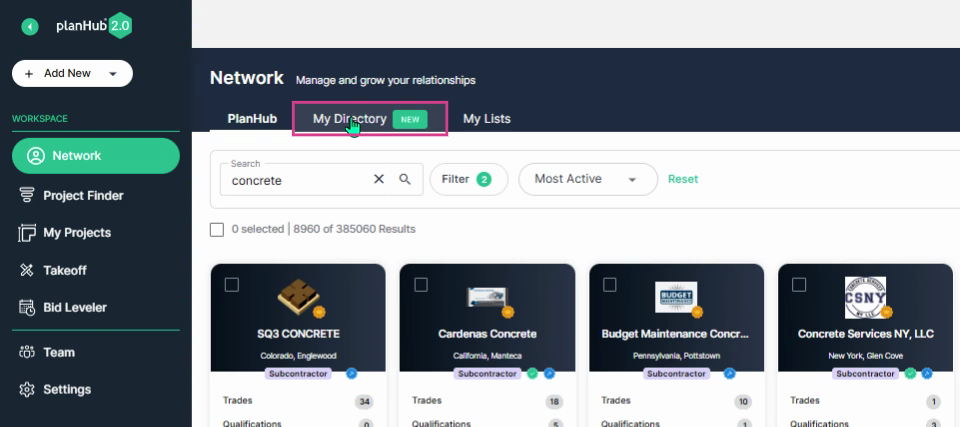Collapse sidebar with the green arrow icon
This screenshot has height=427, width=960.
tap(29, 26)
